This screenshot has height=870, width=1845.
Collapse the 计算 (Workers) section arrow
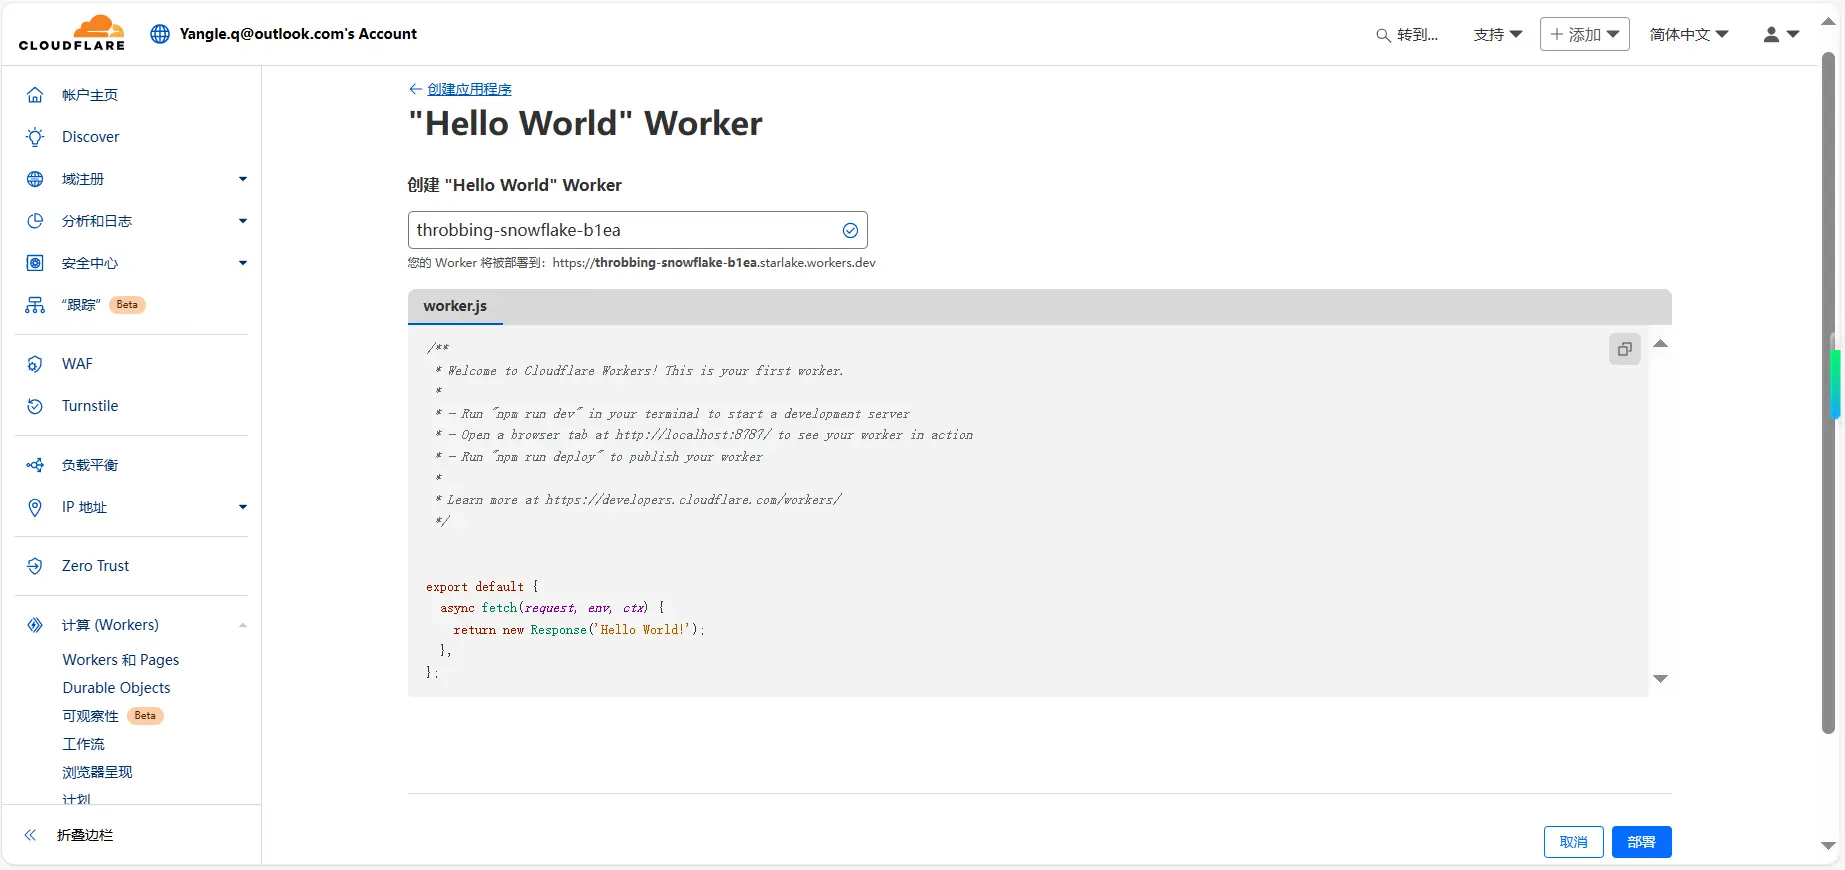[x=242, y=625]
